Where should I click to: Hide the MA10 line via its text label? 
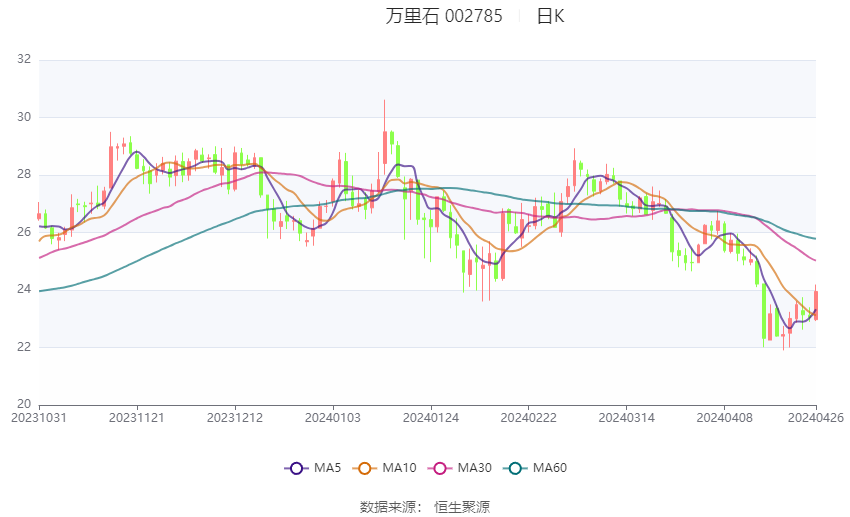click(399, 468)
